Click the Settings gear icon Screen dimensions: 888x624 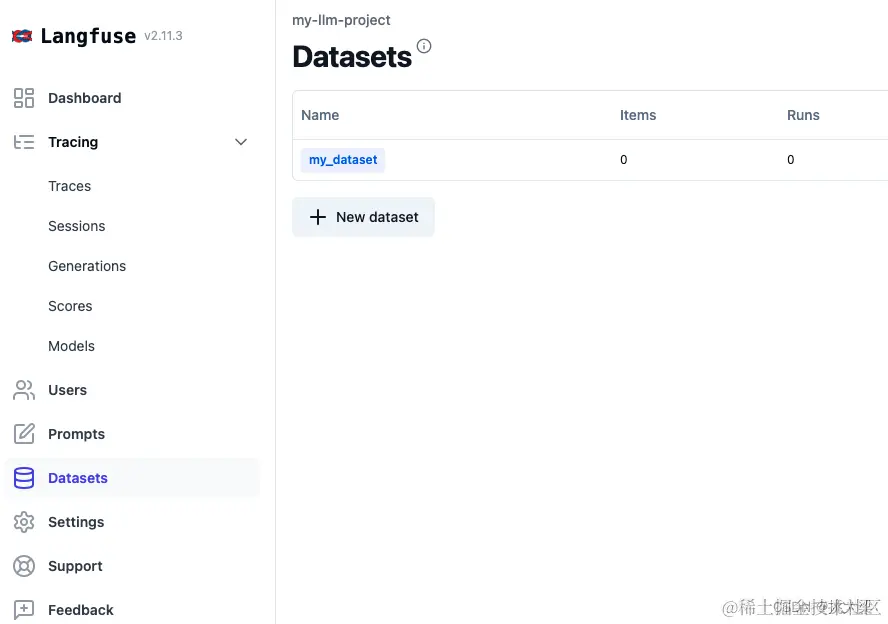24,522
